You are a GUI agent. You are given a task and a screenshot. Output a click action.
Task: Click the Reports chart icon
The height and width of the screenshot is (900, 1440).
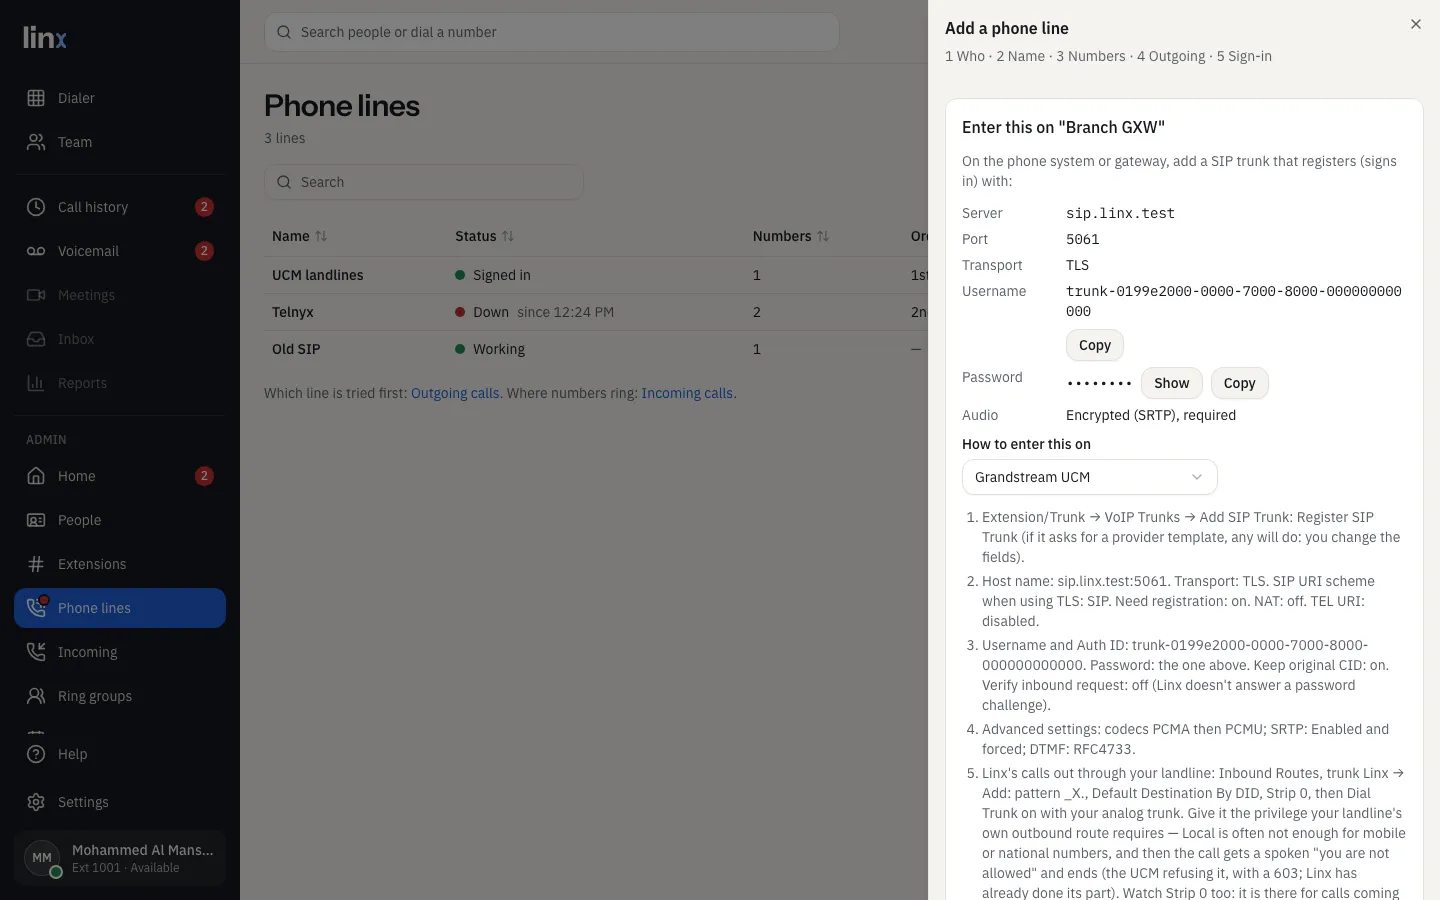[36, 383]
